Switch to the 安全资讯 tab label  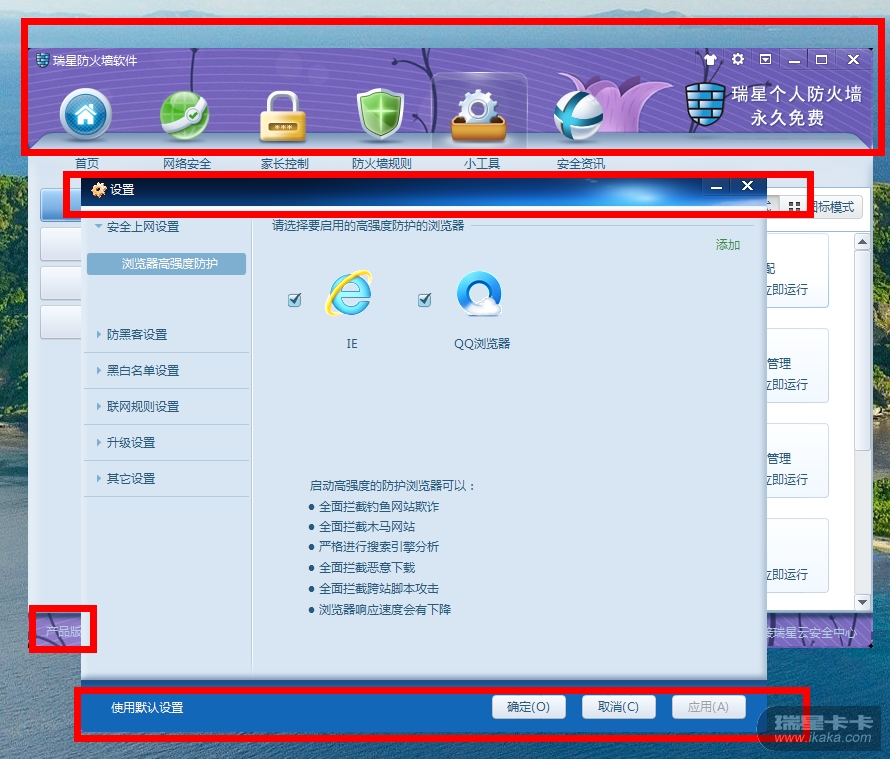(581, 163)
